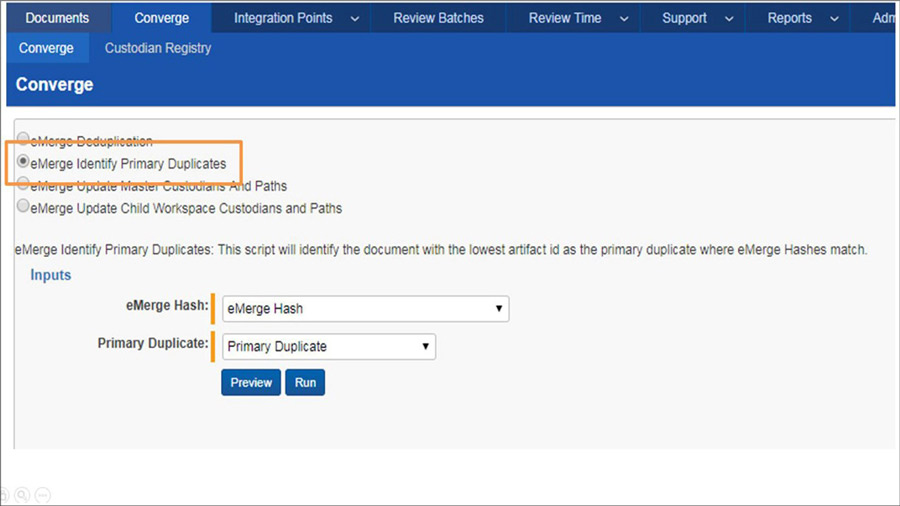This screenshot has height=506, width=900.
Task: Select eMerge Identify Primary Duplicates option
Action: 23,162
